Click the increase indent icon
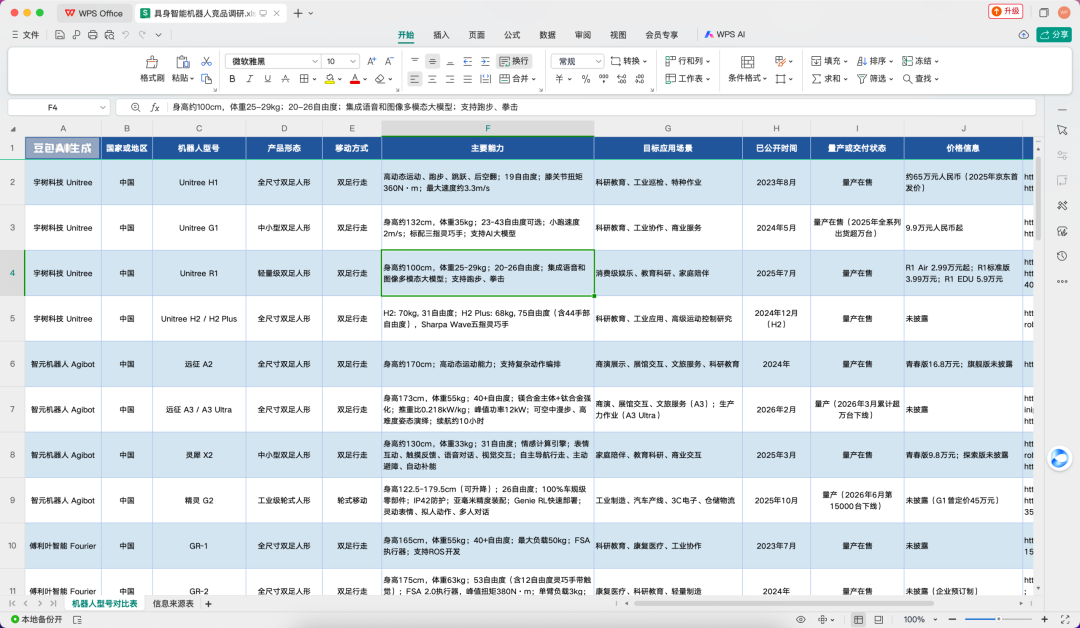The width and height of the screenshot is (1080, 628). pos(486,61)
